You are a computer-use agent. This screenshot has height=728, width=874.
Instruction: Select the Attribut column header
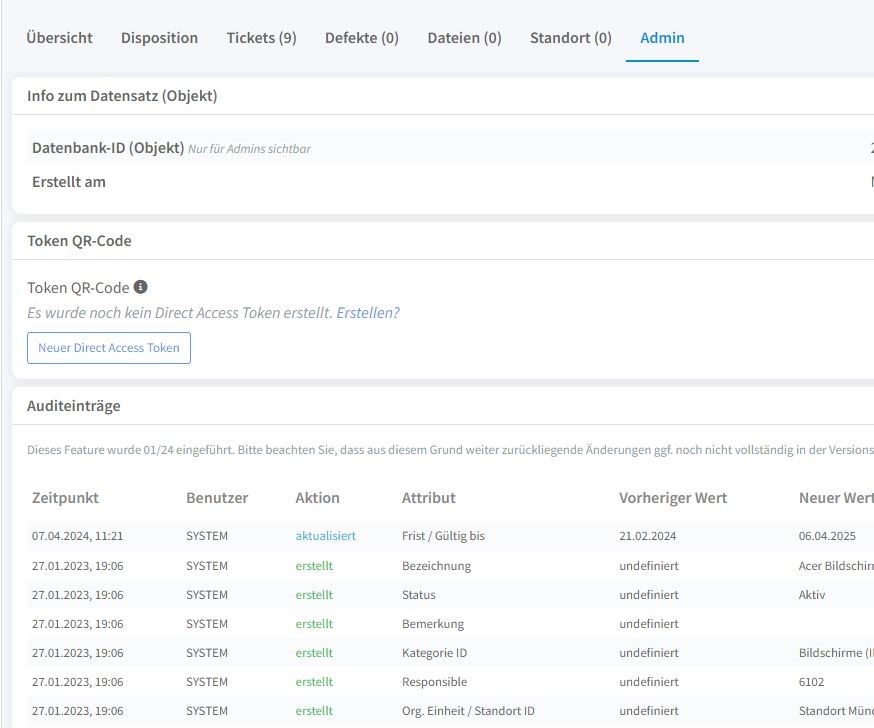point(428,498)
